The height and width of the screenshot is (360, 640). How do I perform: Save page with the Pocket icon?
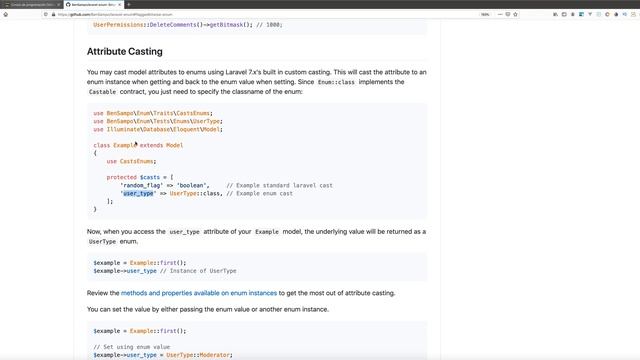(x=508, y=14)
